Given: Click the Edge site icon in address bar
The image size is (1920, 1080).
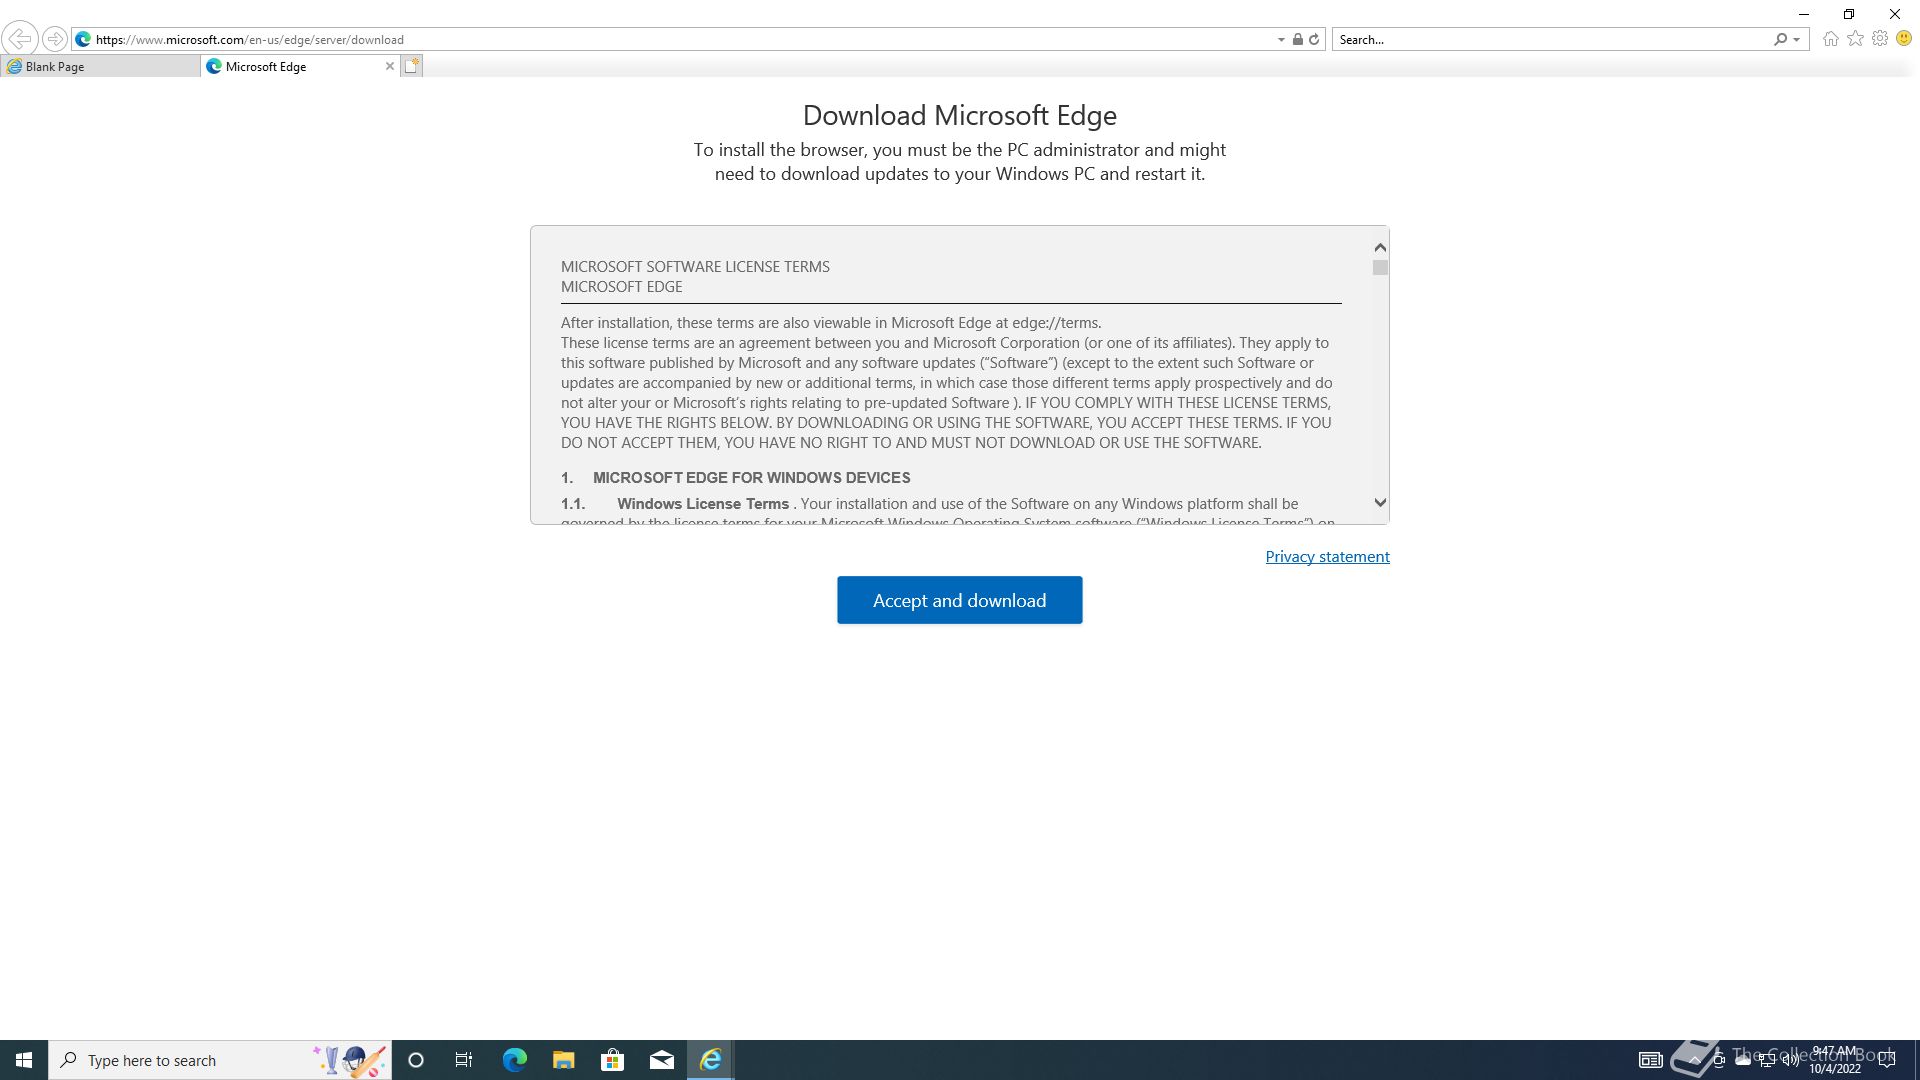Looking at the screenshot, I should click(x=83, y=39).
